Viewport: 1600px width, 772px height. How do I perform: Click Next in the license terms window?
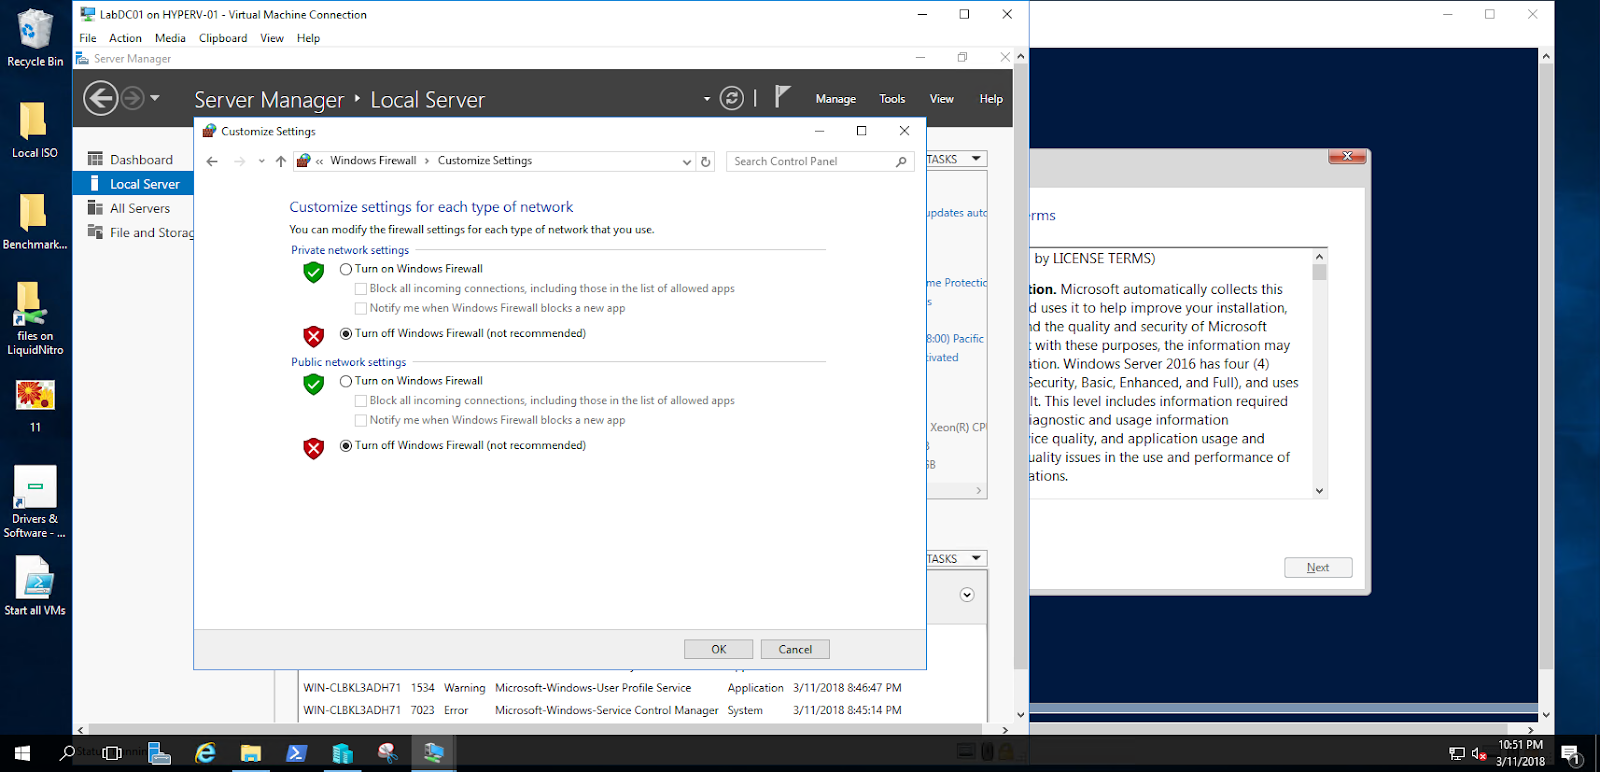(1318, 567)
